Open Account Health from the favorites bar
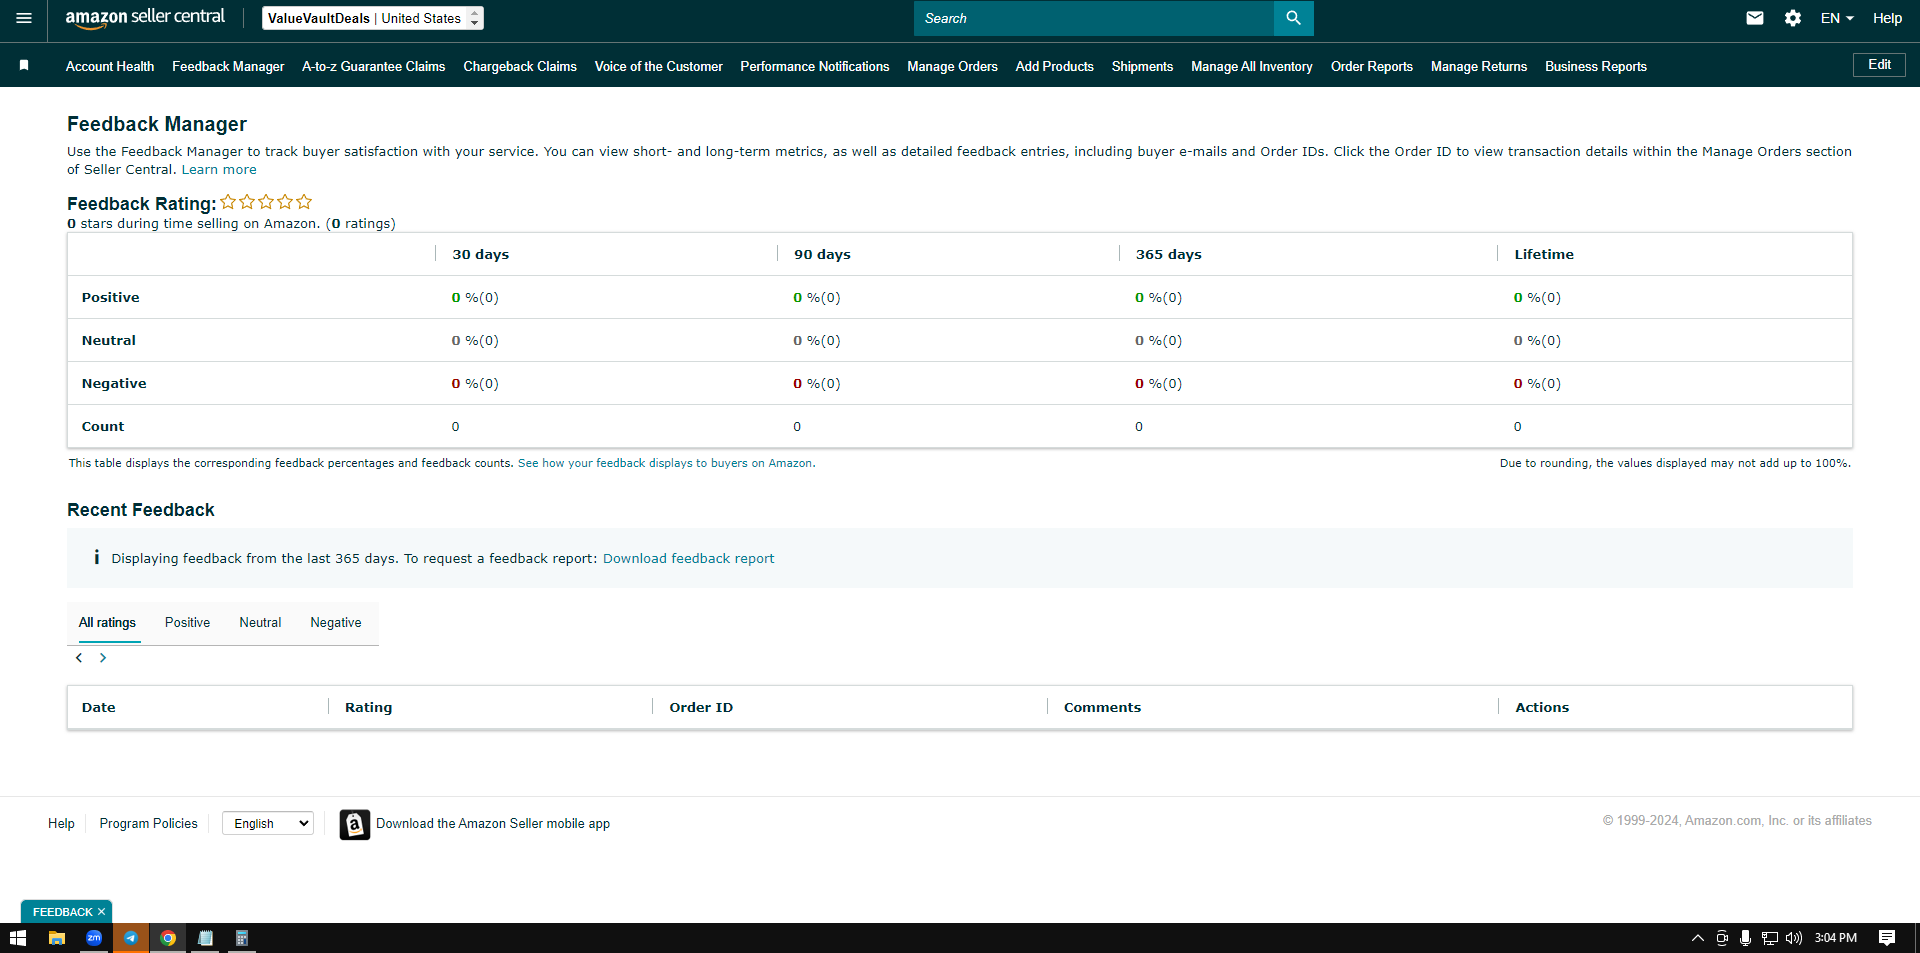Viewport: 1920px width, 953px height. coord(110,66)
